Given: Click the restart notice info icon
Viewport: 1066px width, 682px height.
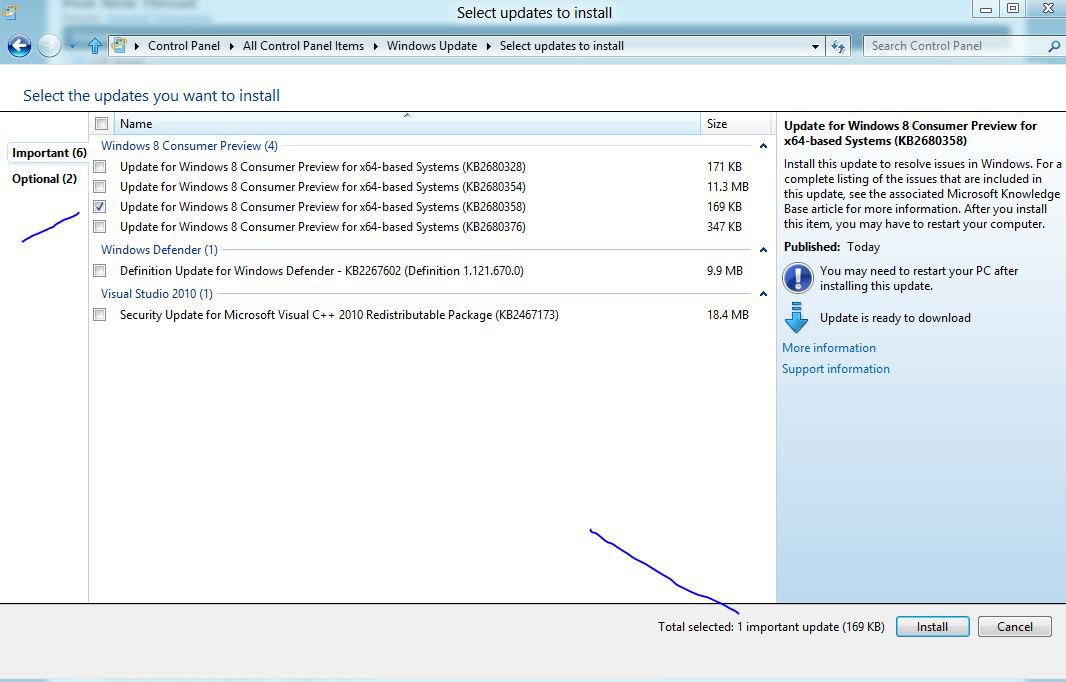Looking at the screenshot, I should point(797,278).
